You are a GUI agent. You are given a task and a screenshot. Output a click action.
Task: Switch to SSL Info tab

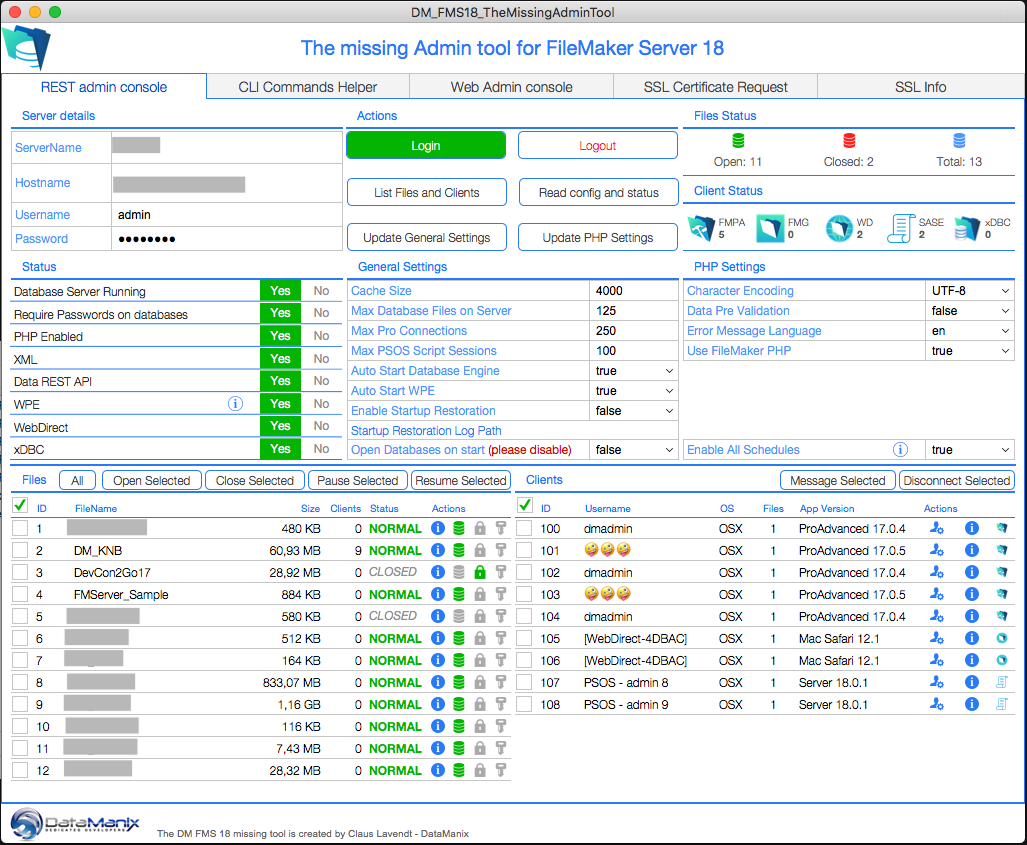tap(921, 86)
